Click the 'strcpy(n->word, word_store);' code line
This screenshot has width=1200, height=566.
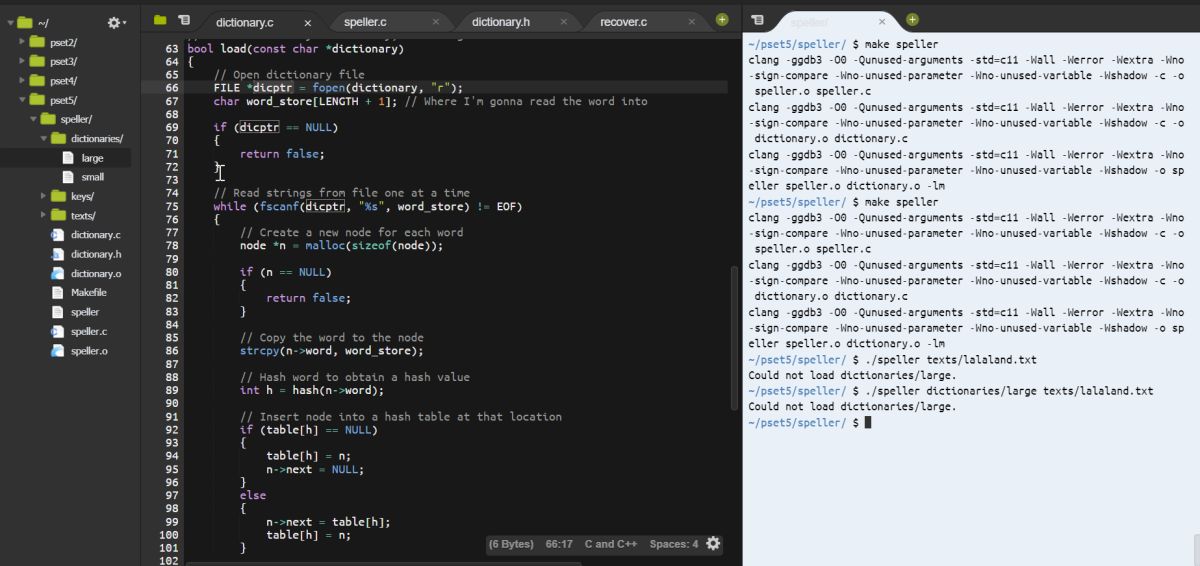[331, 351]
